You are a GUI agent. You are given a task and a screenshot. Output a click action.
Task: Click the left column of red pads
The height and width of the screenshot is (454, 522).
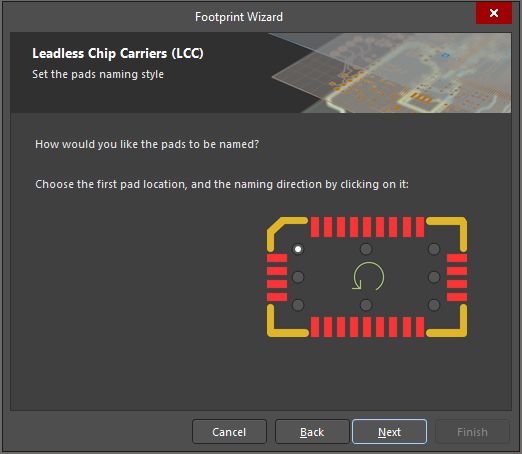click(277, 277)
